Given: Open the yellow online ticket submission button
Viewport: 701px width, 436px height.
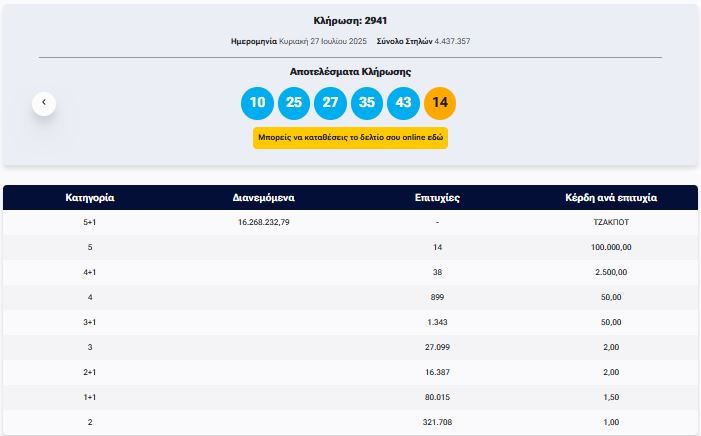Looking at the screenshot, I should click(350, 138).
